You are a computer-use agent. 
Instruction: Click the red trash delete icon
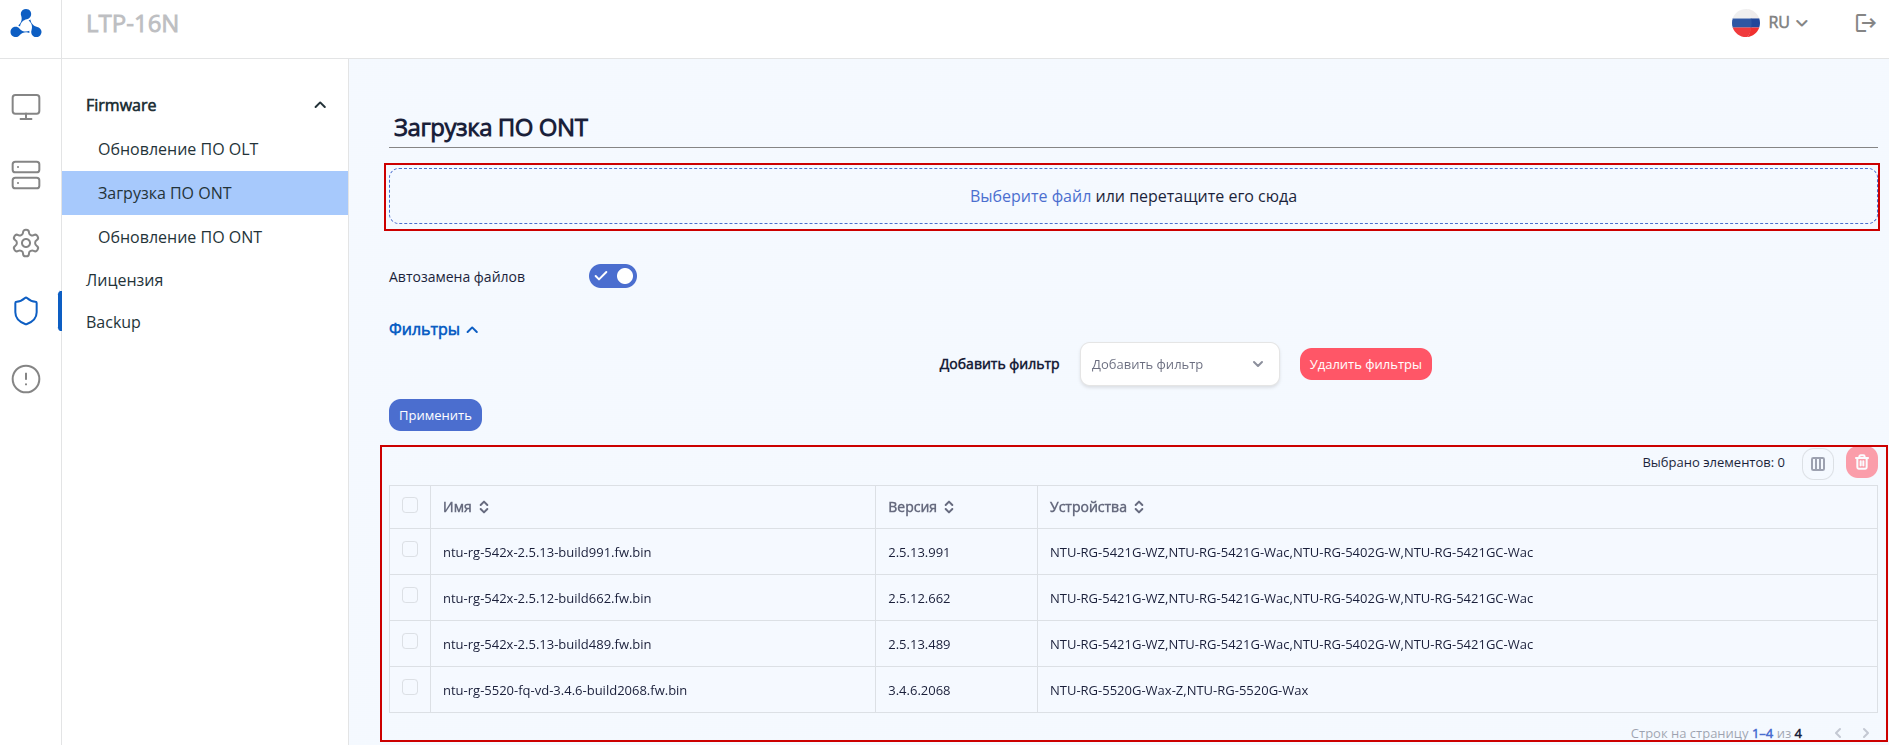1861,463
